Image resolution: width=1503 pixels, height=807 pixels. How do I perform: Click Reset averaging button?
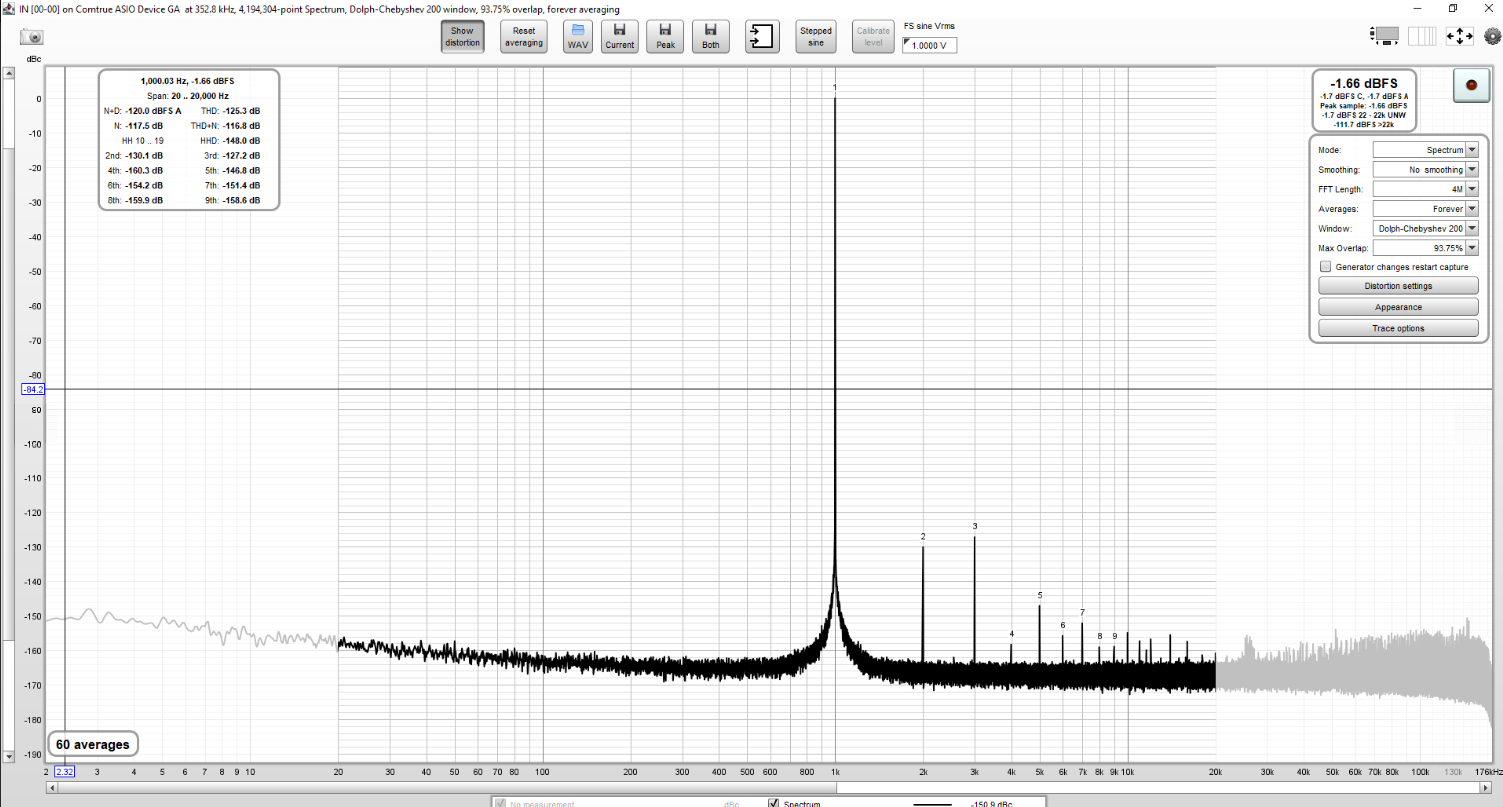coord(524,37)
